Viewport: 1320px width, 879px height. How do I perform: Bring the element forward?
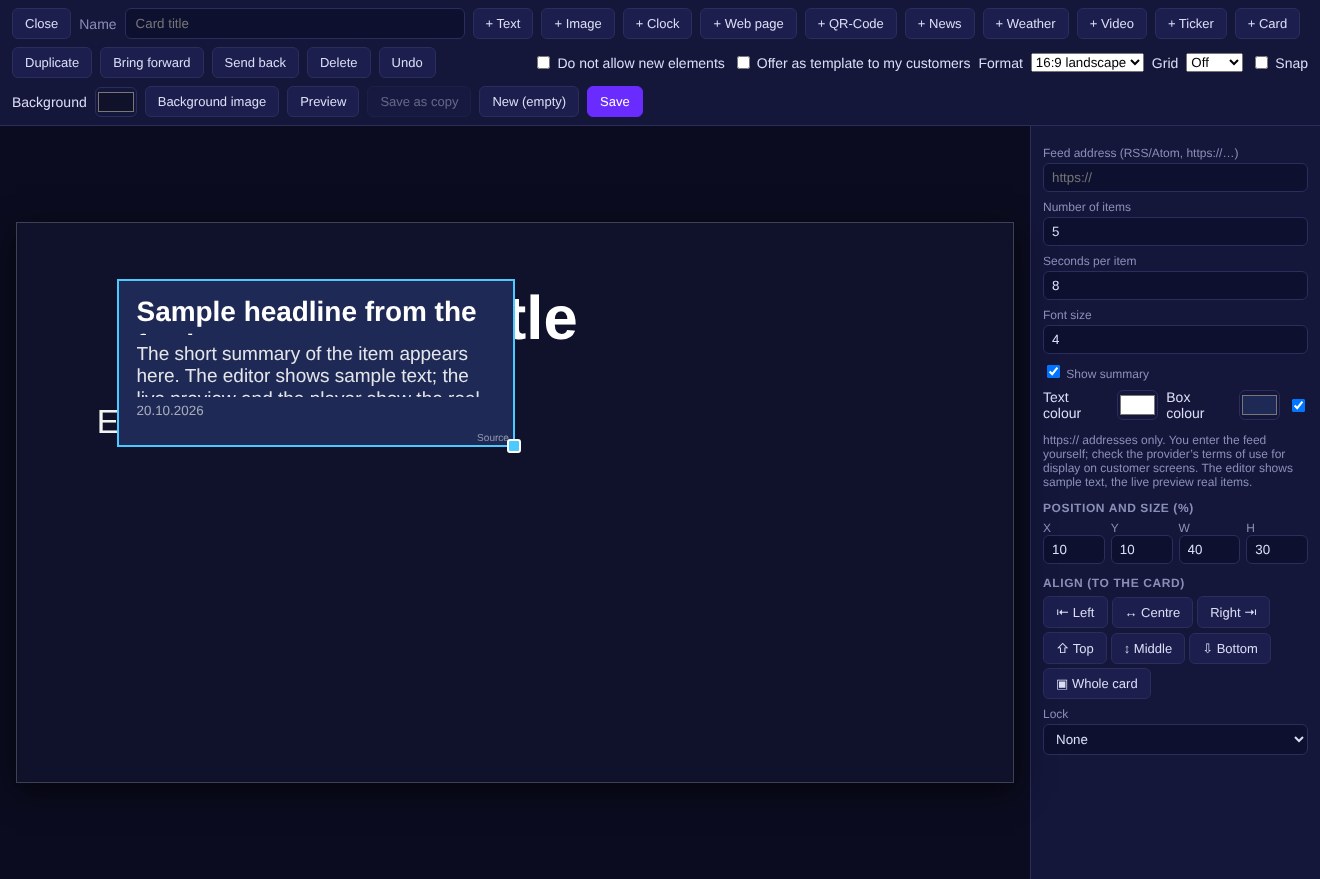pyautogui.click(x=152, y=62)
